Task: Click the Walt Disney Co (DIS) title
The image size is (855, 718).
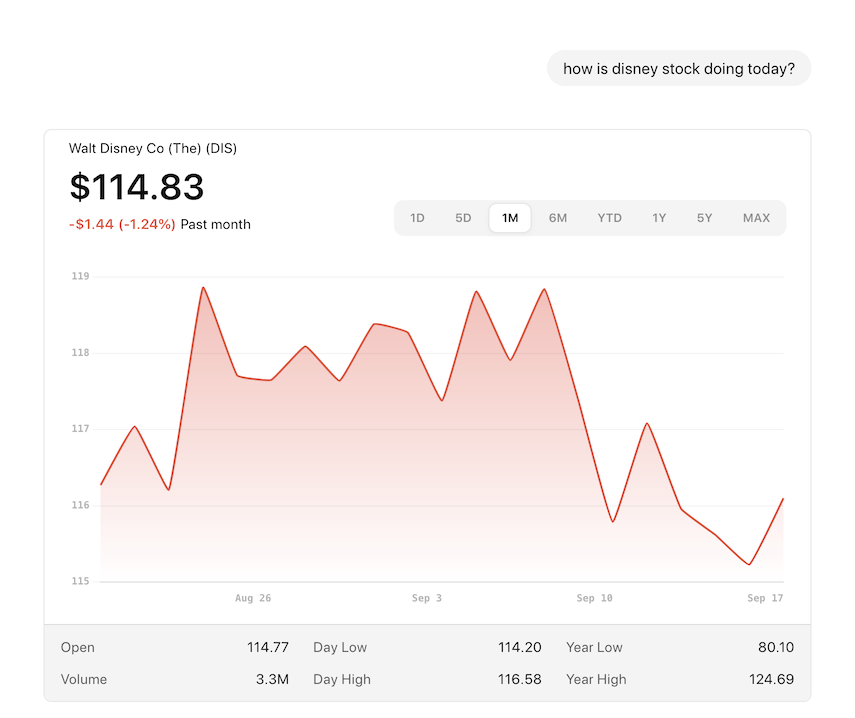Action: [153, 148]
